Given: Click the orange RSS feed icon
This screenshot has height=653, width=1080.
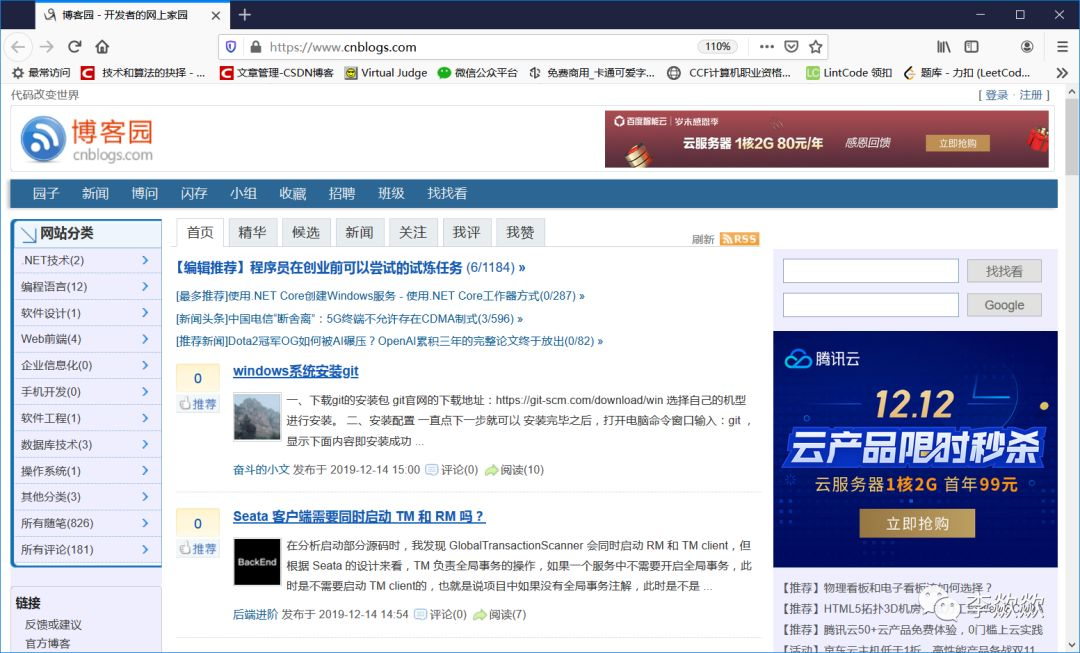Looking at the screenshot, I should (739, 239).
